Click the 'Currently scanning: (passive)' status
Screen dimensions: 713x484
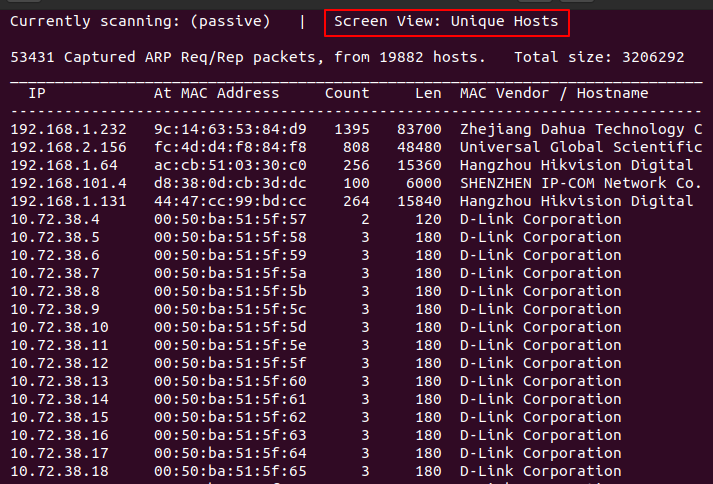pos(140,21)
